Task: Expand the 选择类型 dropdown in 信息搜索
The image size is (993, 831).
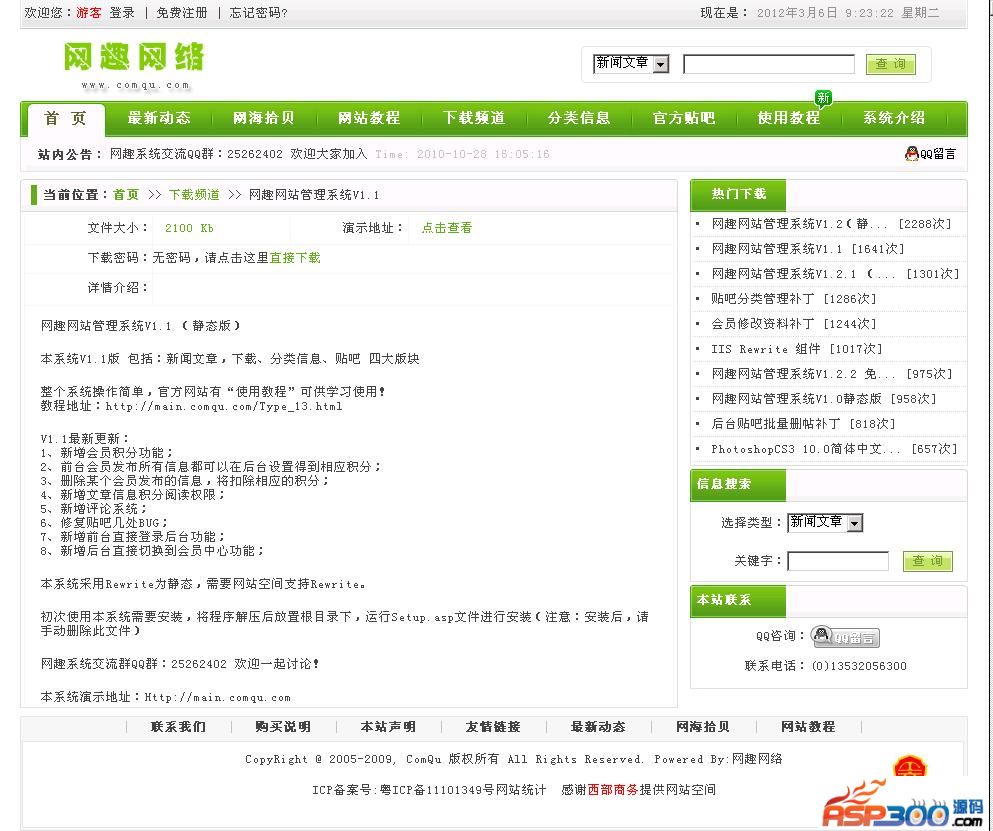Action: [825, 522]
